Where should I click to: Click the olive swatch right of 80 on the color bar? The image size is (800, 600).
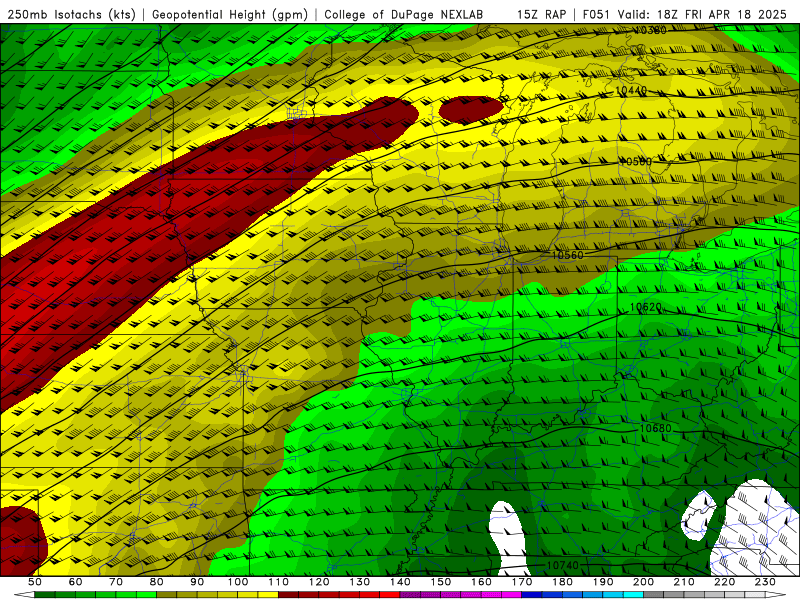point(166,595)
